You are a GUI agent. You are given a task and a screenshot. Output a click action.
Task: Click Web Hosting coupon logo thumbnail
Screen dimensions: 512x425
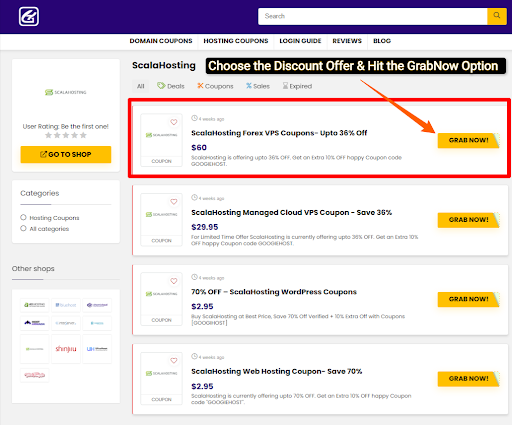[x=161, y=373]
